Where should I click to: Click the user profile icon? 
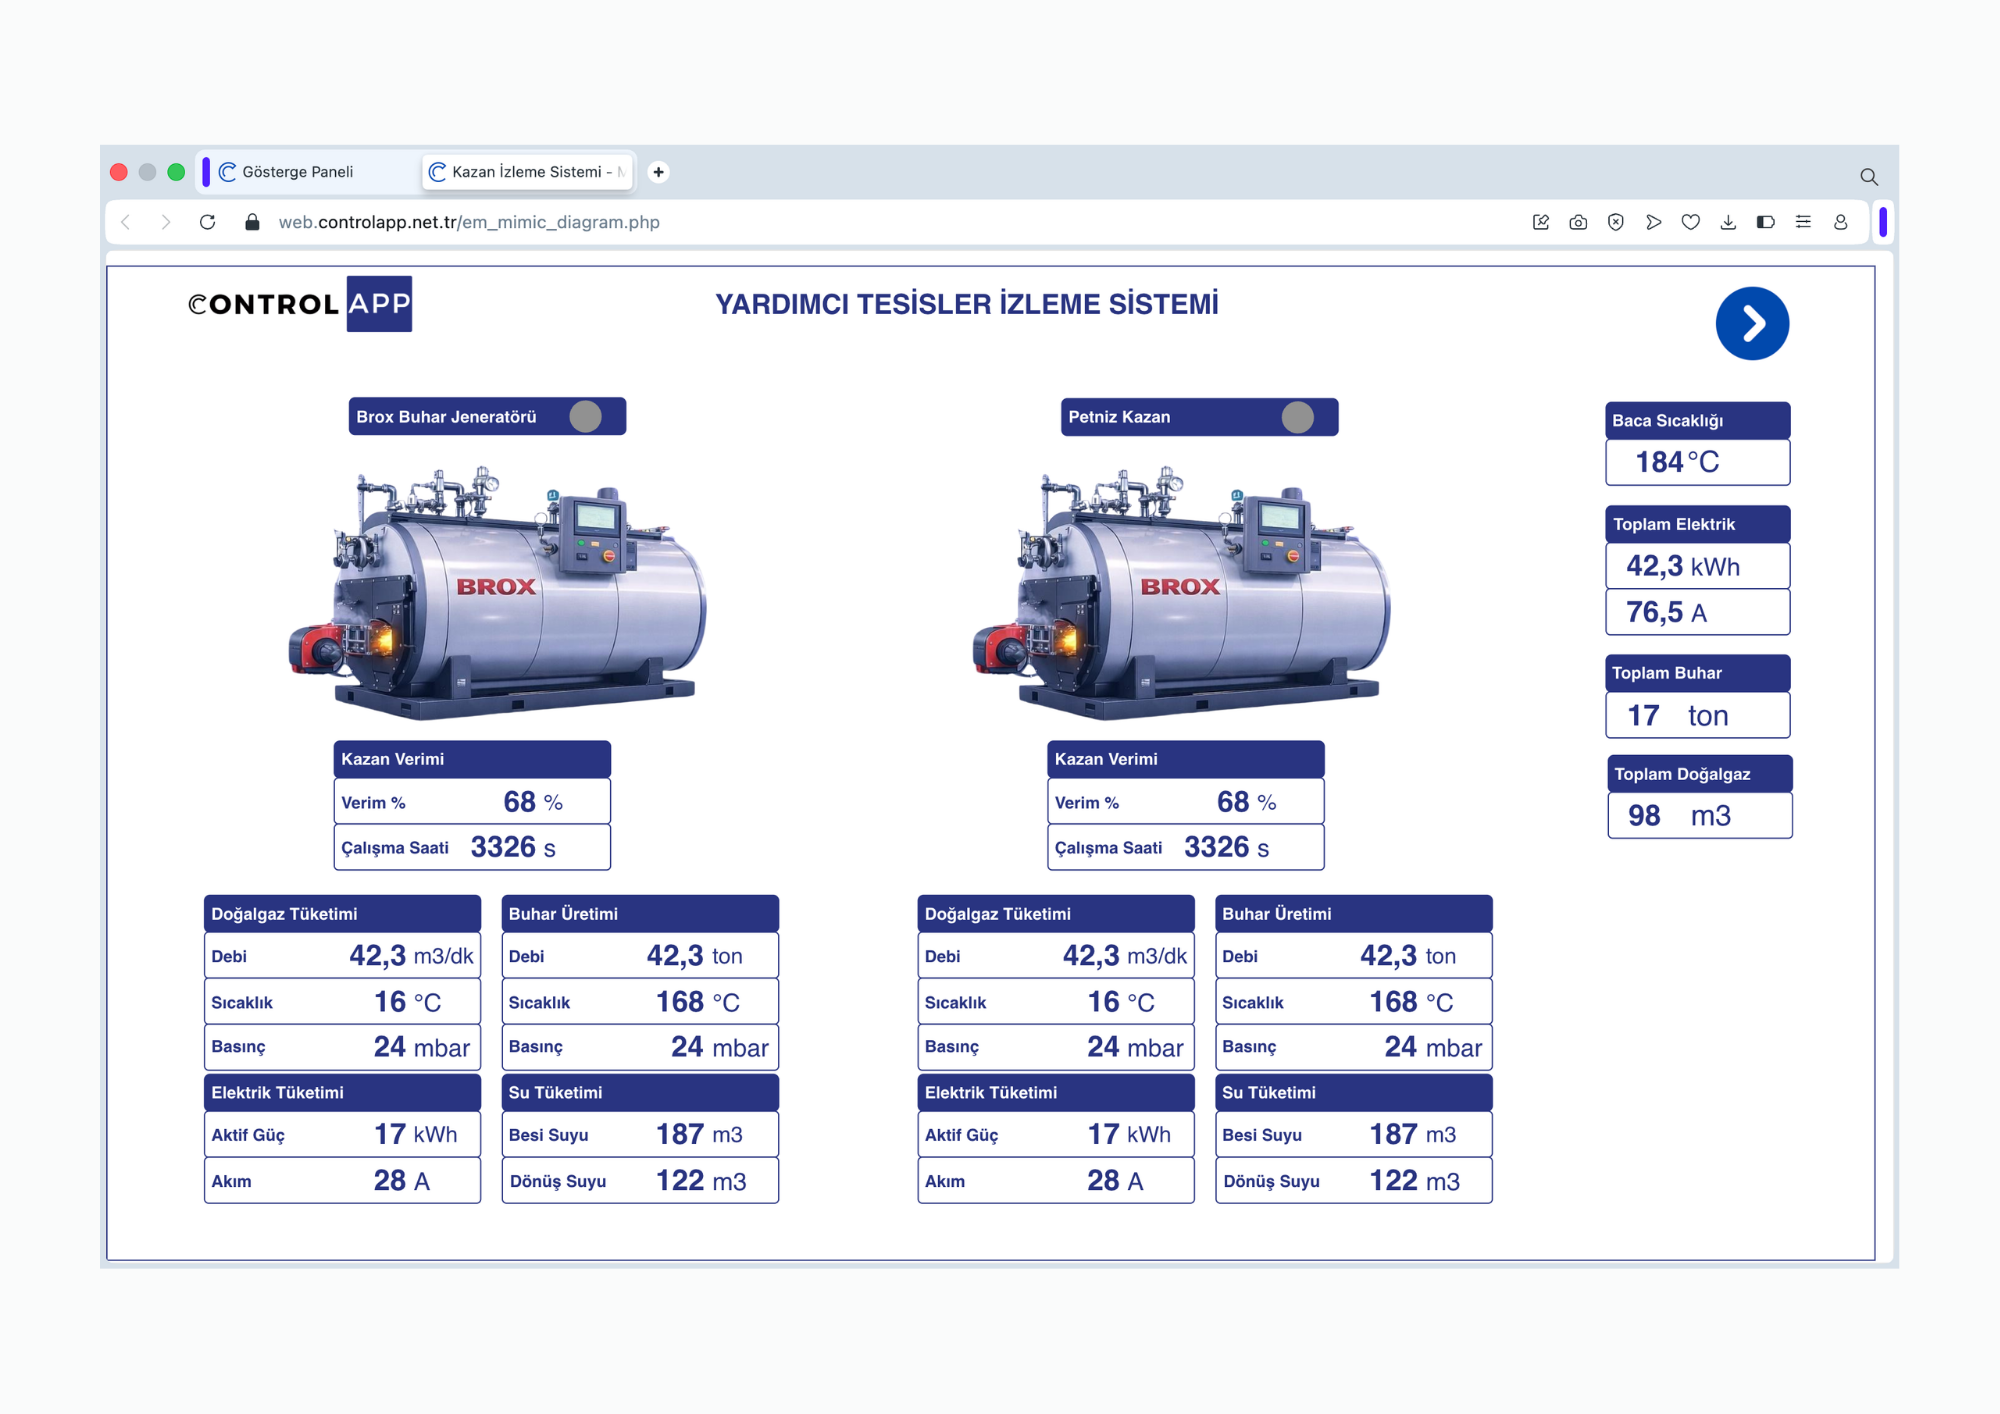[1840, 222]
